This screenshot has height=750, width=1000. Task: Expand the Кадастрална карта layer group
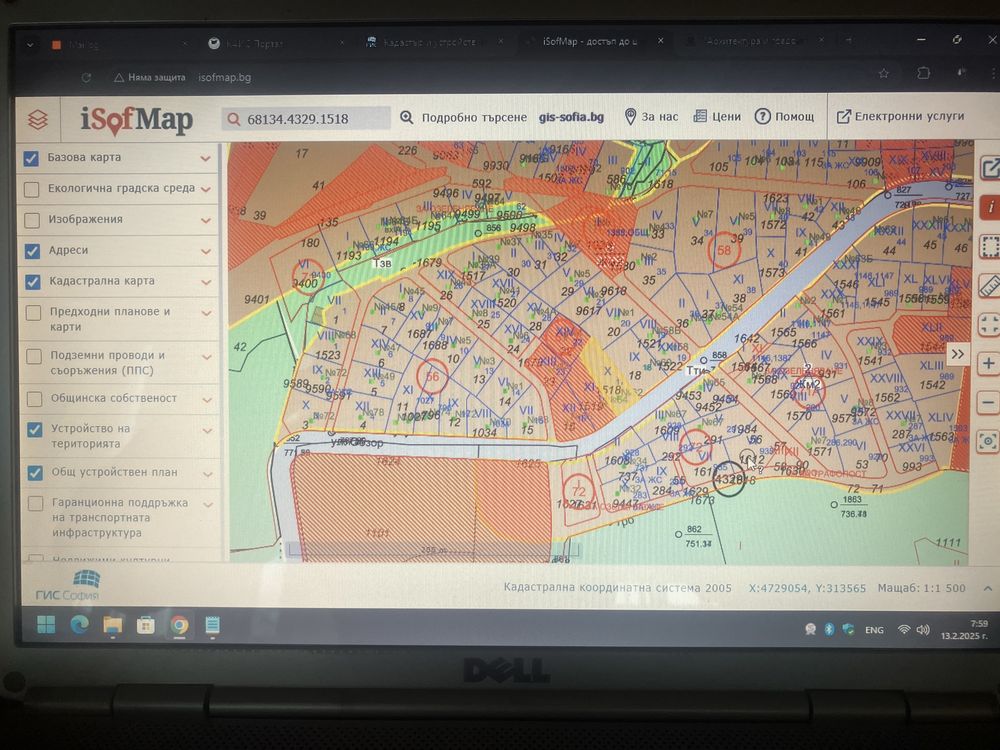tap(205, 282)
